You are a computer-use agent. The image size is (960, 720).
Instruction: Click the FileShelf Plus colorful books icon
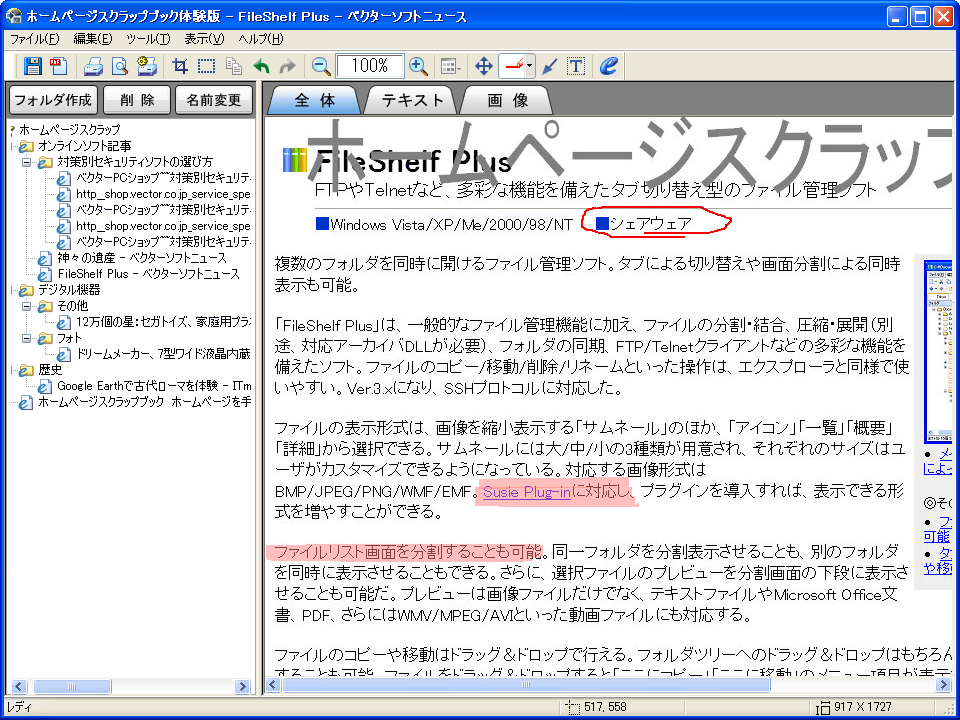(294, 160)
